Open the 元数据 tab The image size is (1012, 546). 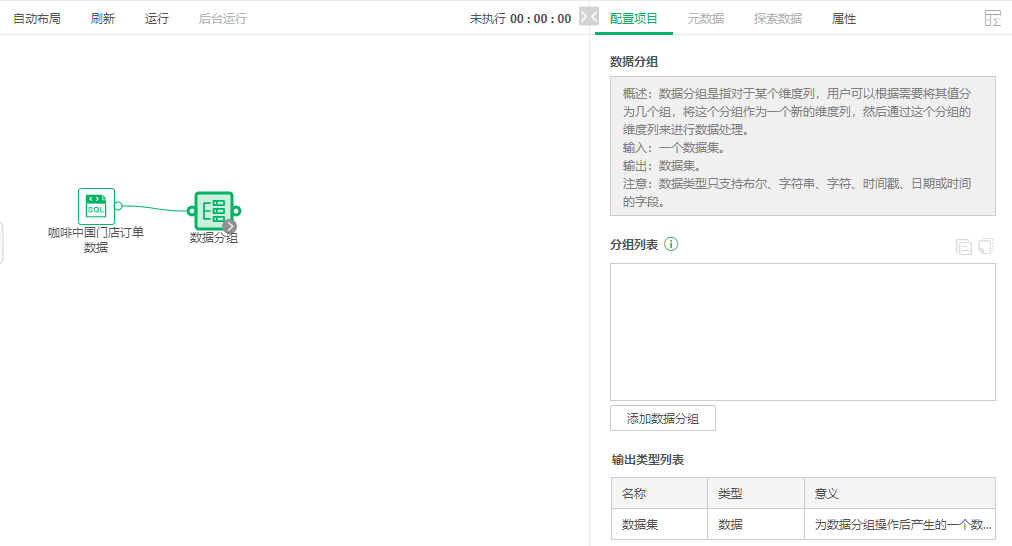[706, 19]
